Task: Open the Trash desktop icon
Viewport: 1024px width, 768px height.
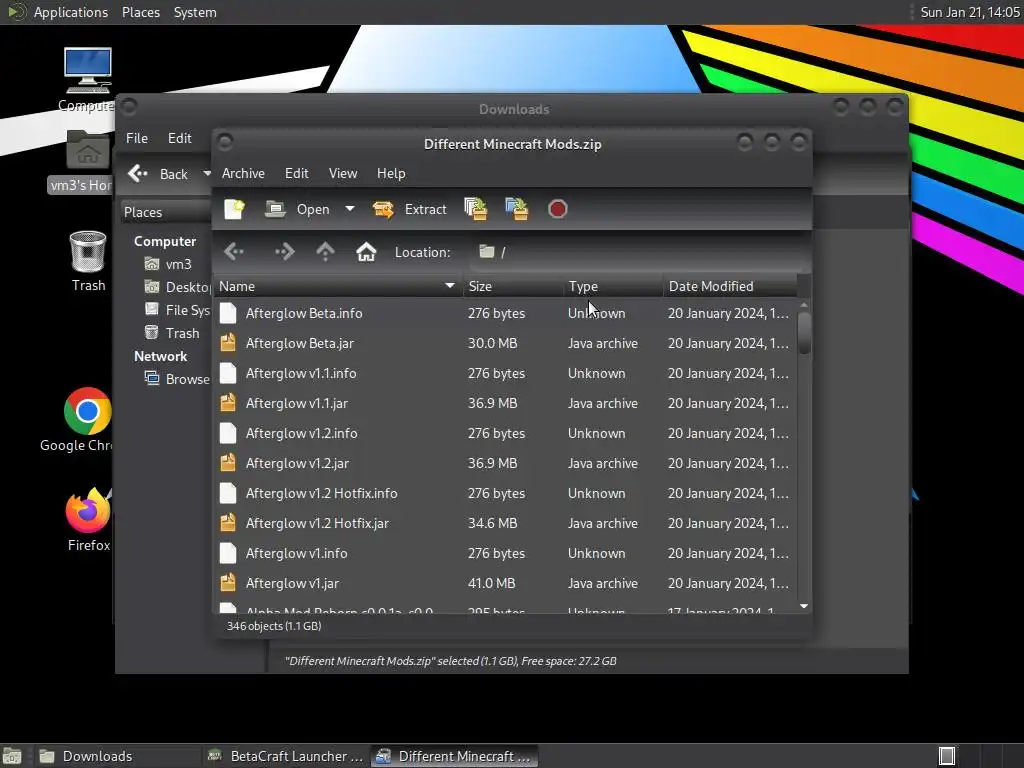Action: [x=88, y=261]
